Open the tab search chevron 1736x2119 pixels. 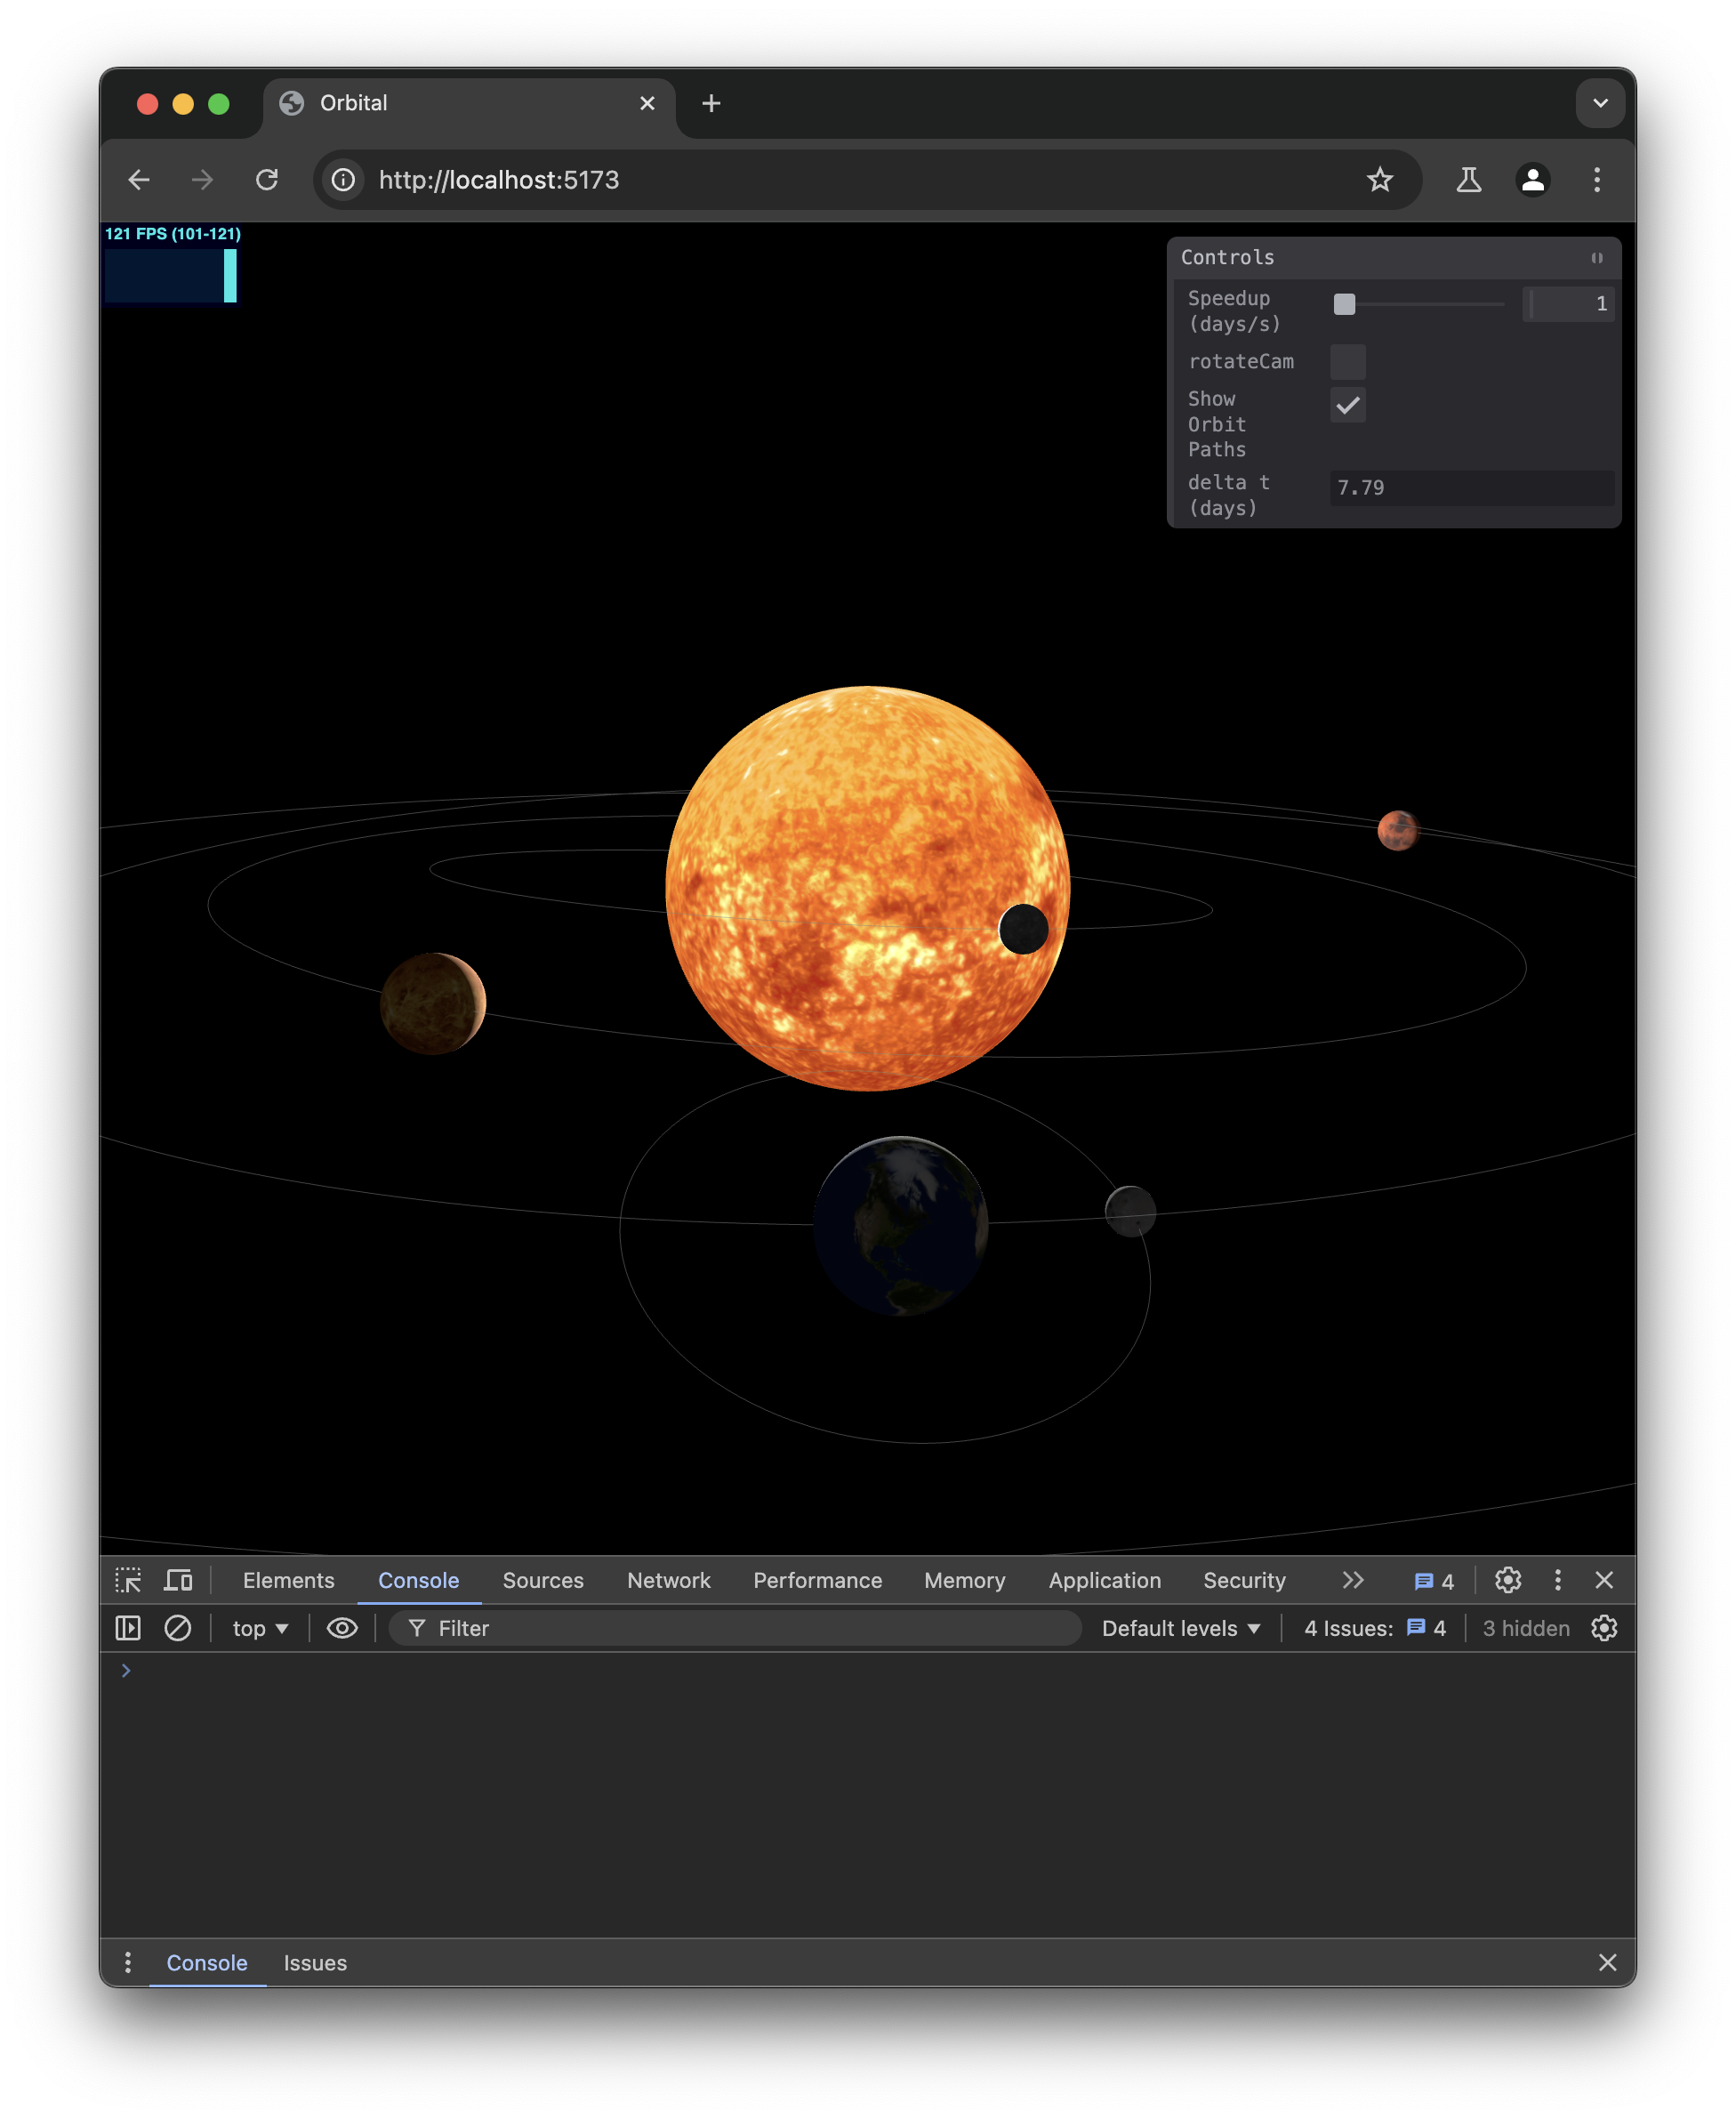tap(1600, 103)
